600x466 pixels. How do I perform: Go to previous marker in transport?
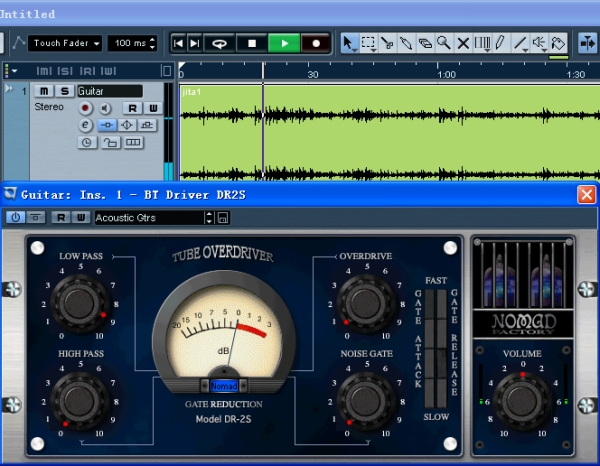click(x=178, y=43)
